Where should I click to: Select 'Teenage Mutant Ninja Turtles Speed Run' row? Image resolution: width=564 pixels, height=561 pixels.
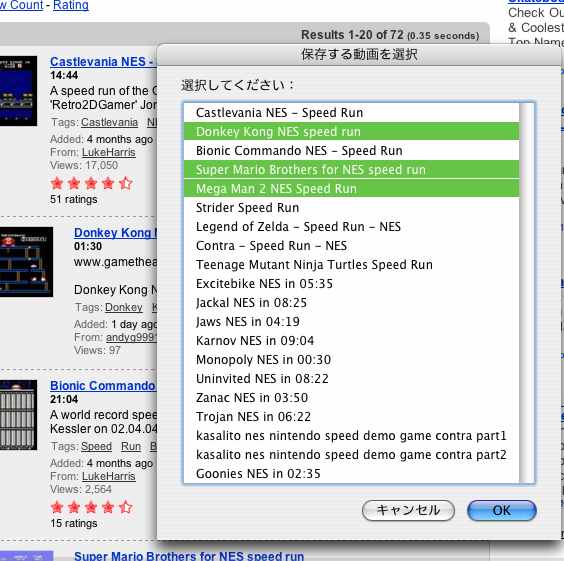click(351, 265)
